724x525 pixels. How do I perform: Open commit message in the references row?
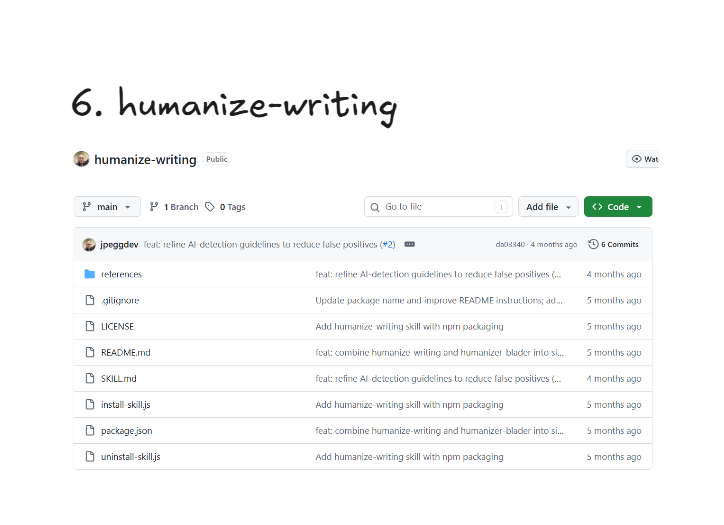(438, 274)
